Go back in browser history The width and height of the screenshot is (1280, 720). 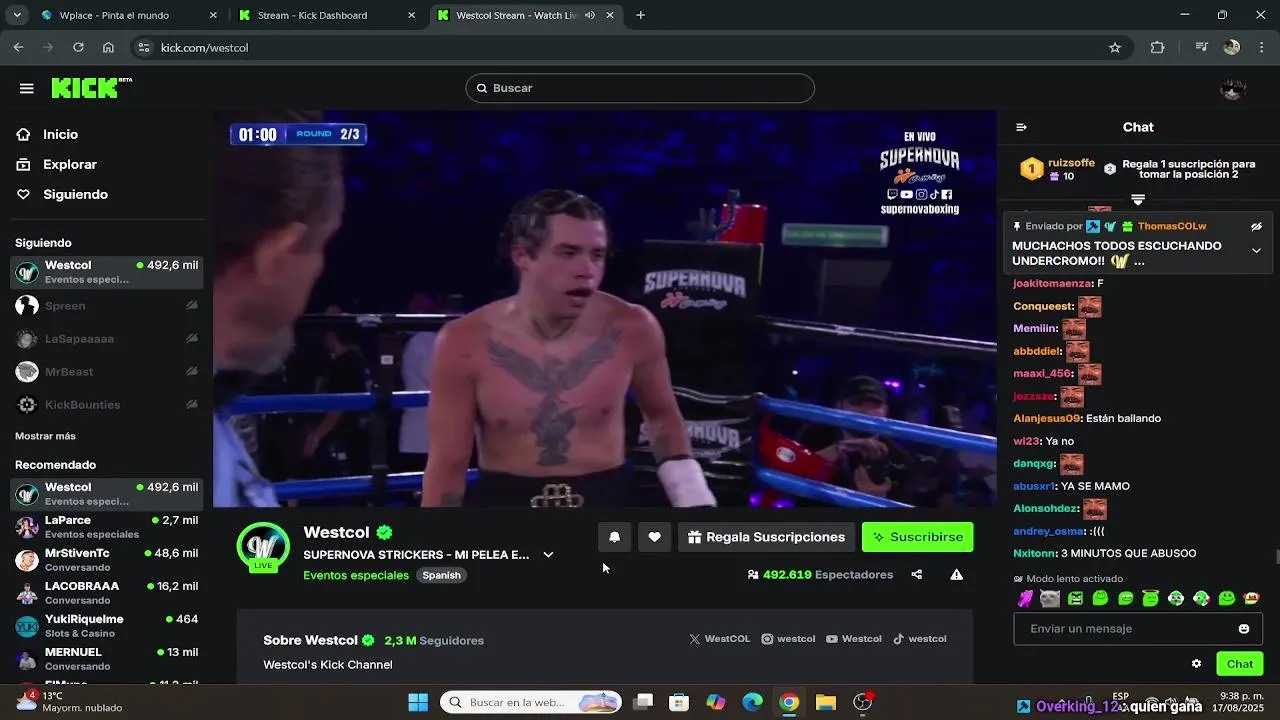pyautogui.click(x=18, y=47)
